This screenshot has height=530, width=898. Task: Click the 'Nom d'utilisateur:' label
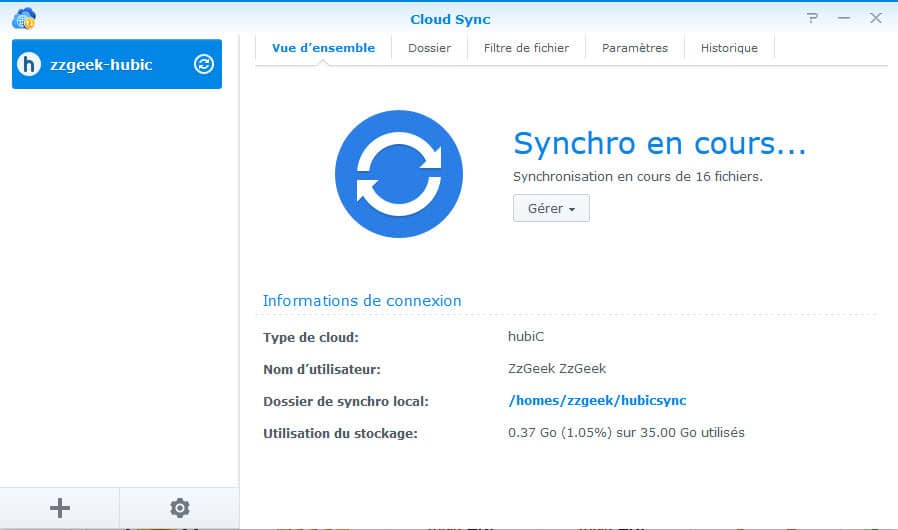(x=322, y=370)
